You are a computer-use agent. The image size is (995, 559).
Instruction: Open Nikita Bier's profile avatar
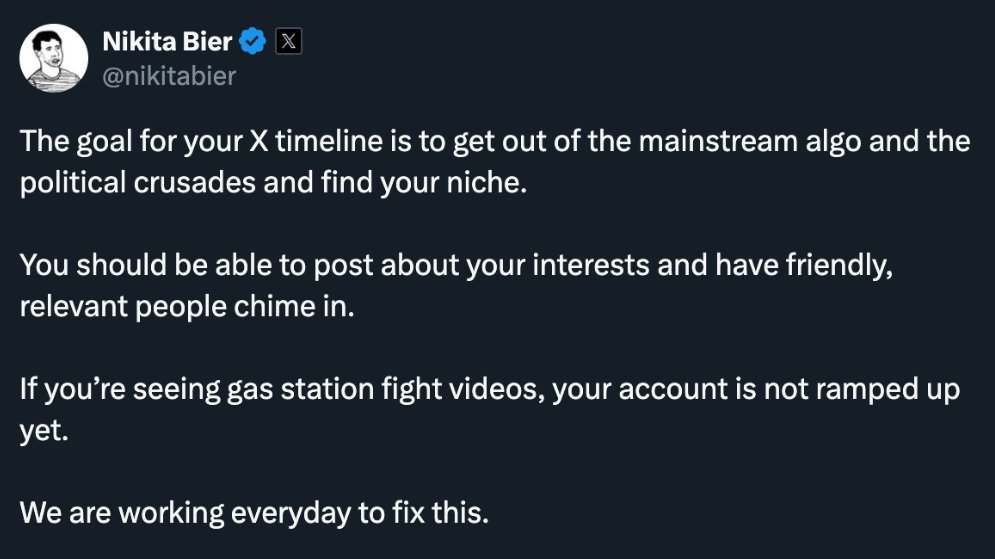[x=53, y=59]
